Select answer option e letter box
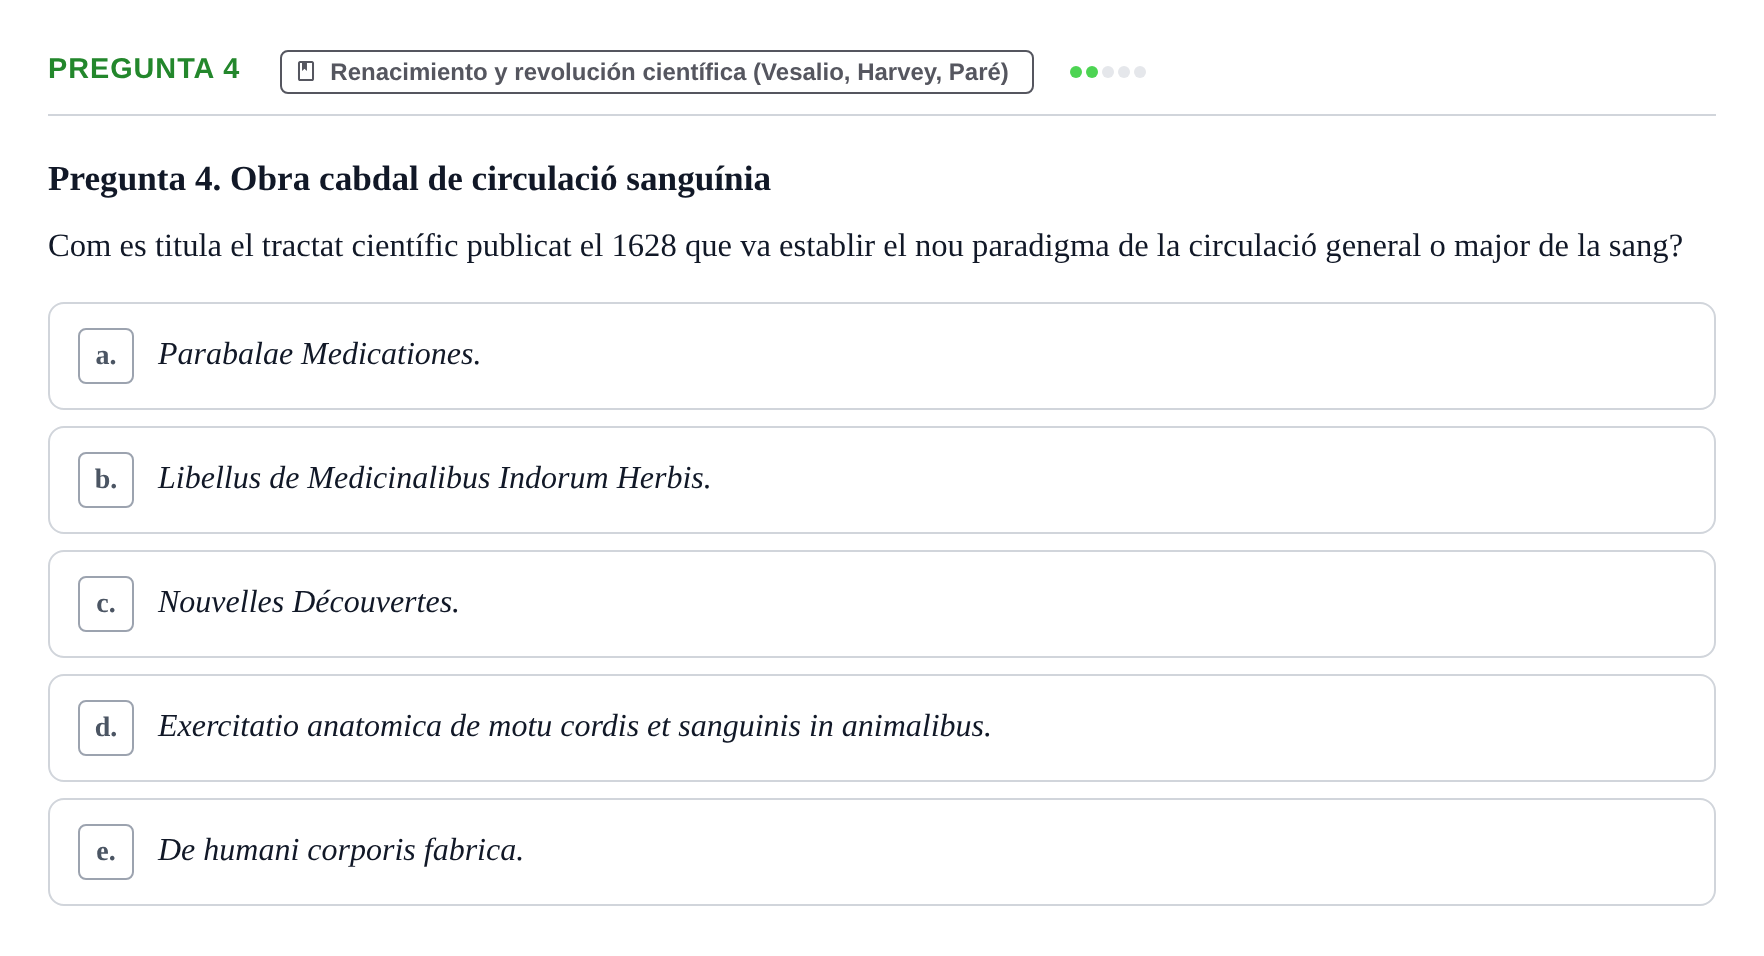Screen dimensions: 1764x956 (x=106, y=852)
